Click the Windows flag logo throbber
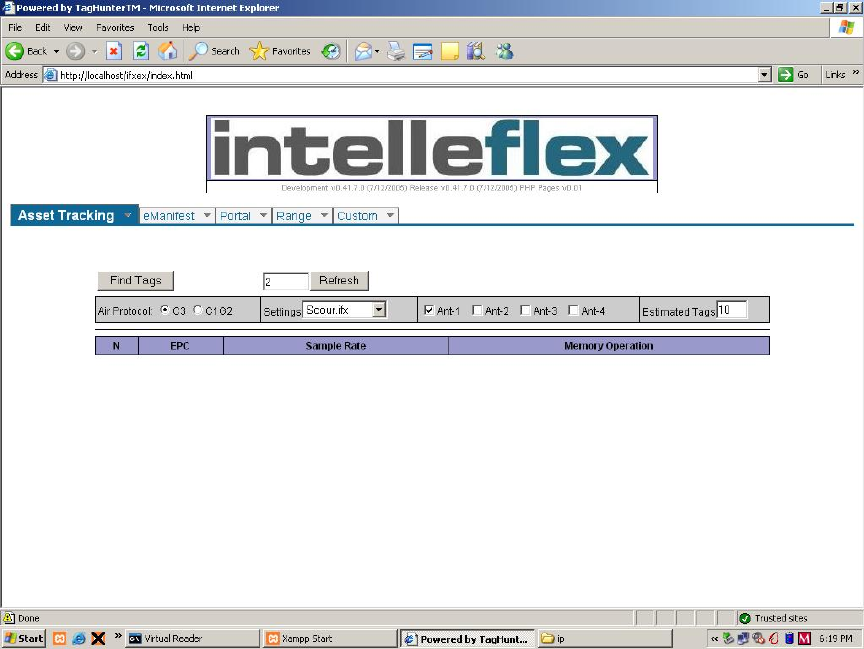 pyautogui.click(x=846, y=27)
